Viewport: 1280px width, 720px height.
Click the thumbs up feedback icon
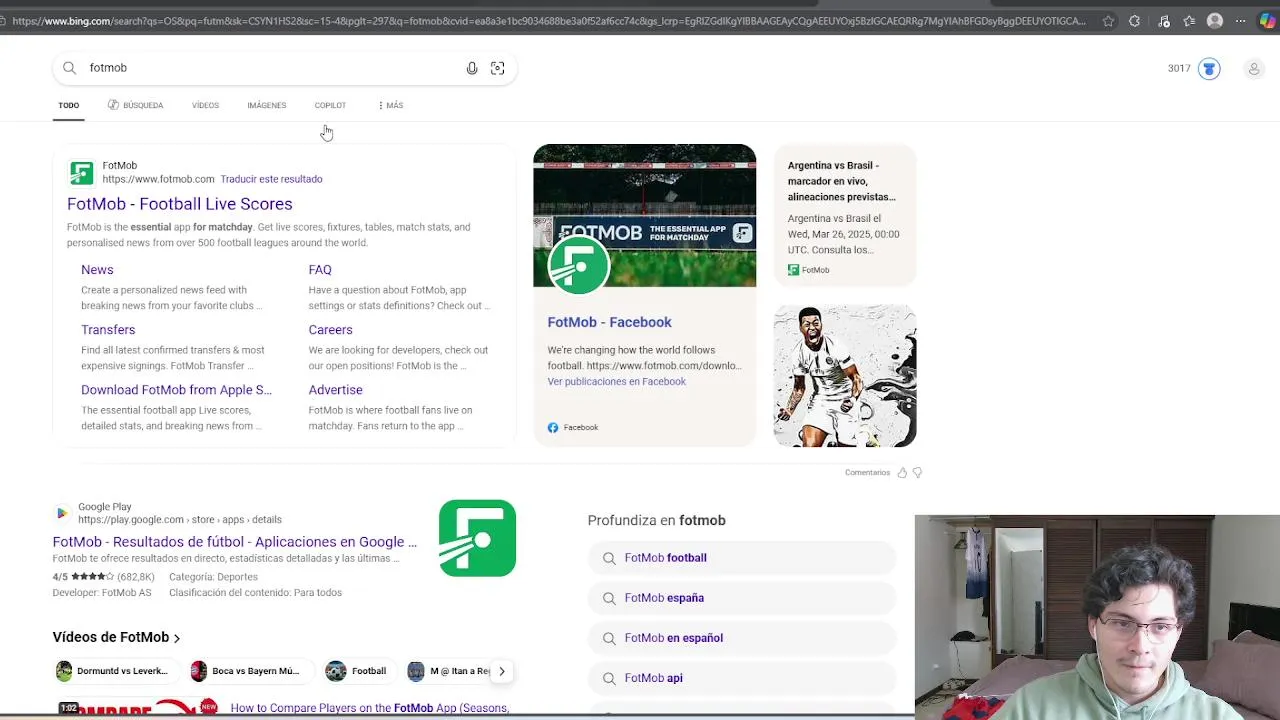902,473
